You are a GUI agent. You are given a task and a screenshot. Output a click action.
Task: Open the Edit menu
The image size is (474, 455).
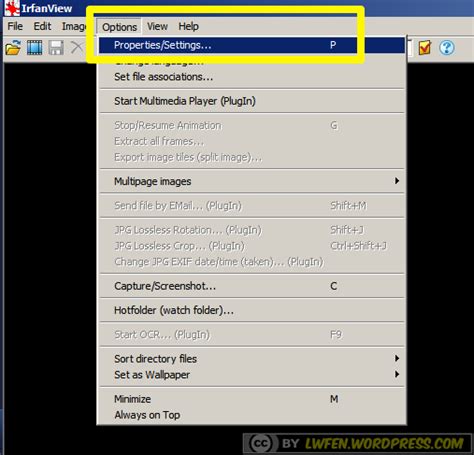(x=42, y=26)
